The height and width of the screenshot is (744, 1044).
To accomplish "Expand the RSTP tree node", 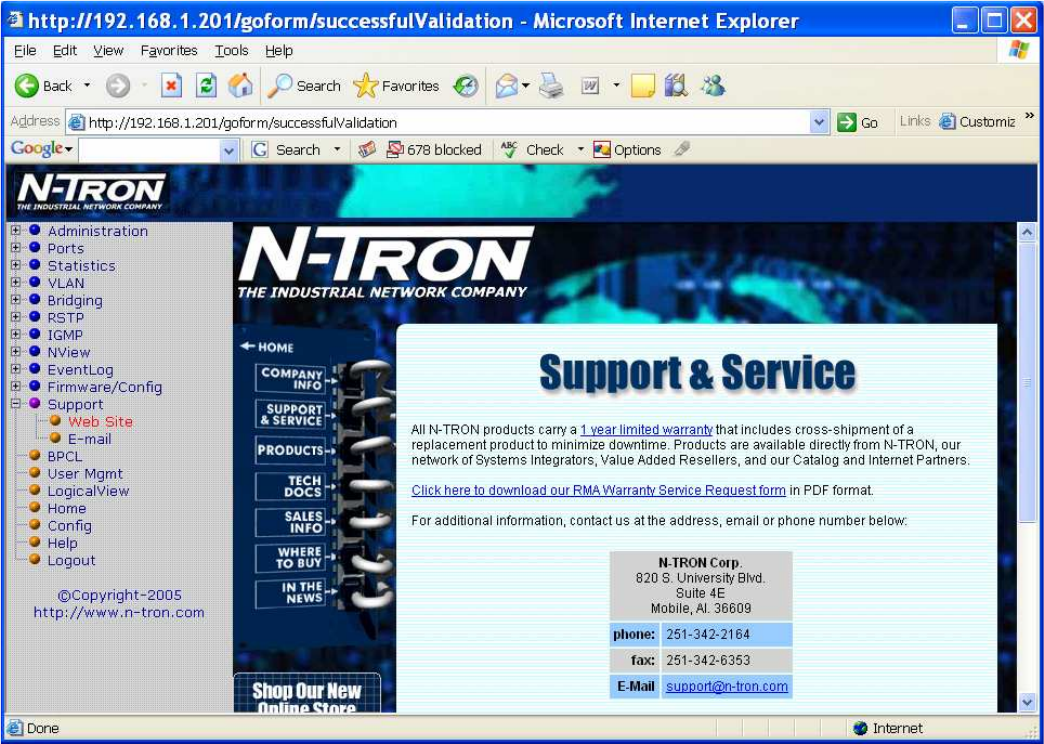I will click(16, 317).
